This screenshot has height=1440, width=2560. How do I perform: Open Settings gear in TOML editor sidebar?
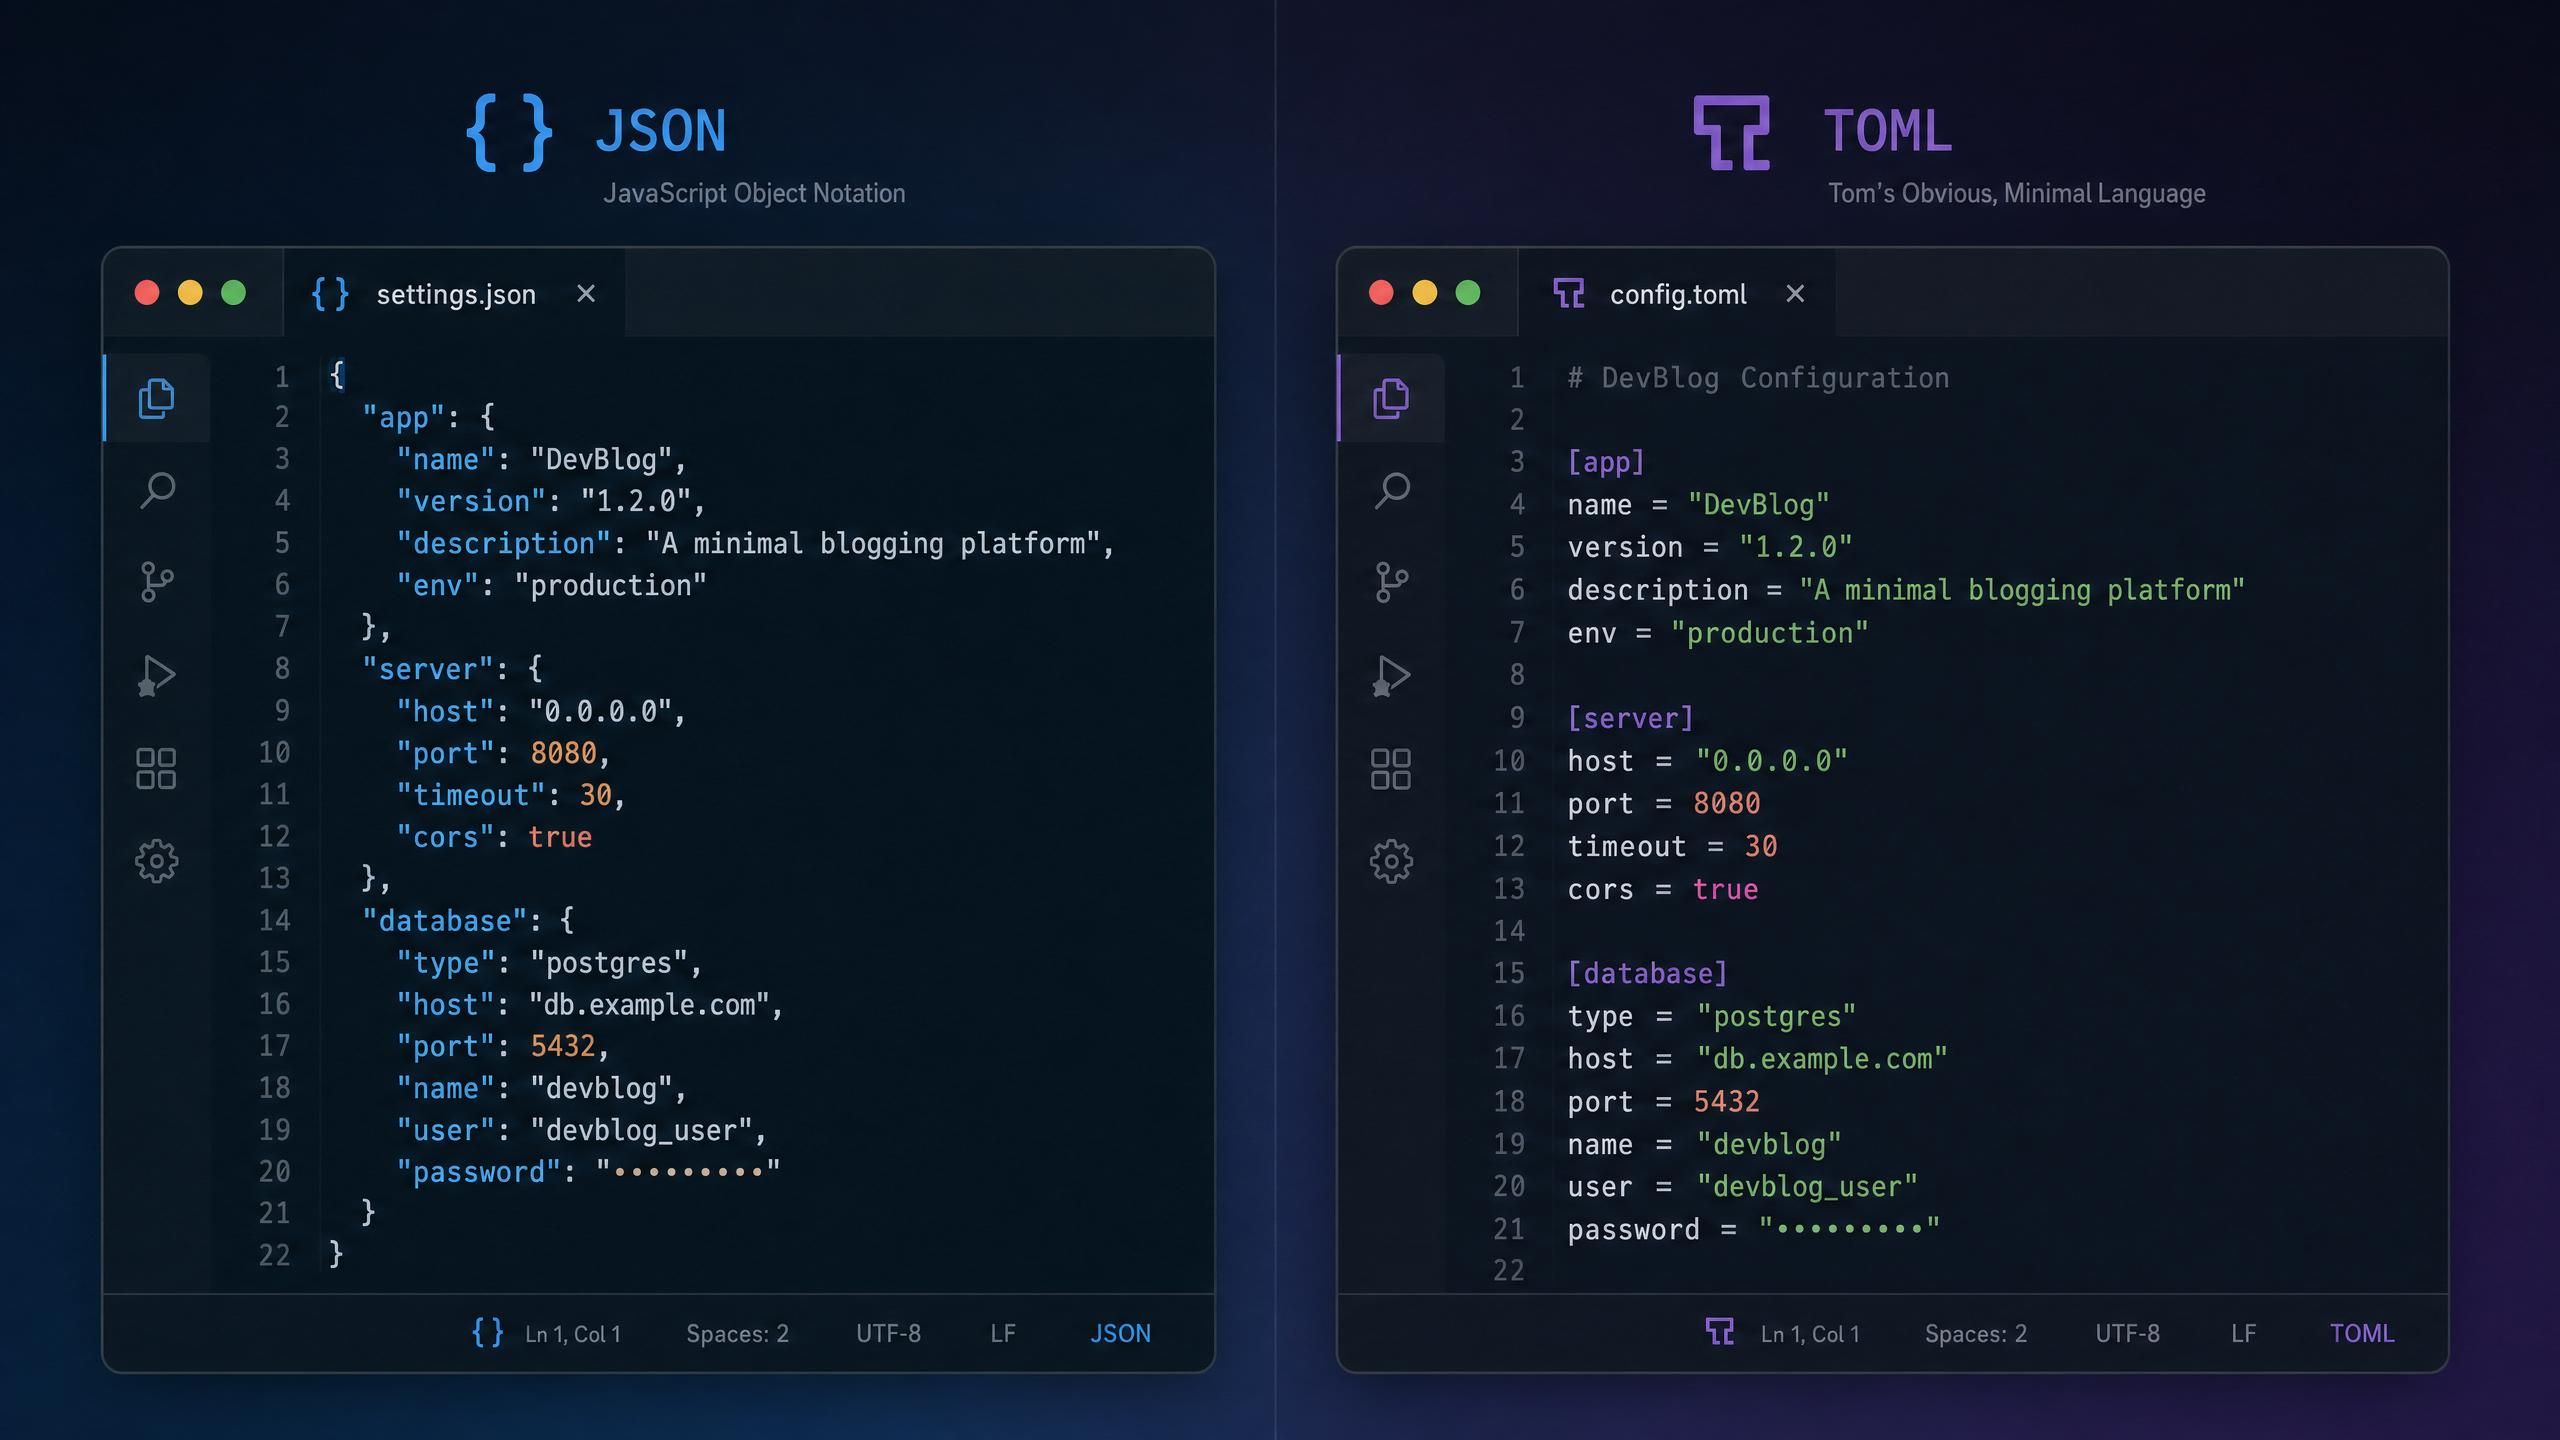(1391, 861)
